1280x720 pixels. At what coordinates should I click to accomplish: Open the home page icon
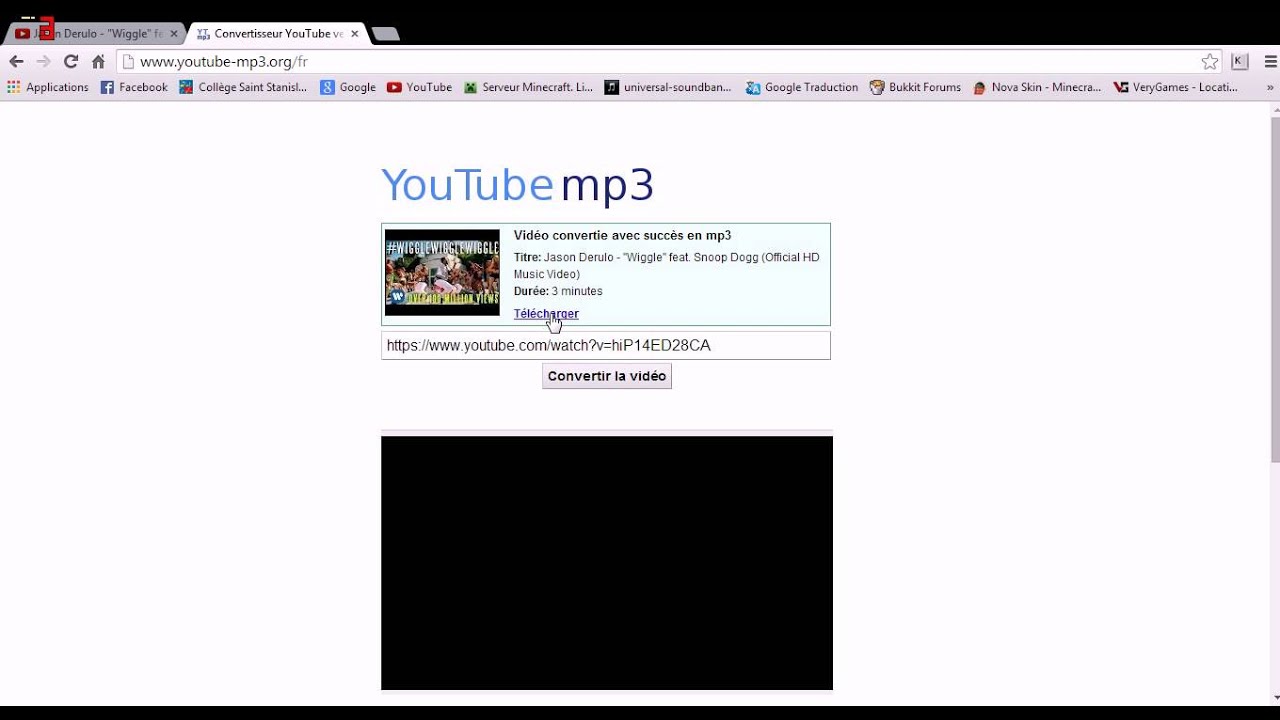point(98,62)
